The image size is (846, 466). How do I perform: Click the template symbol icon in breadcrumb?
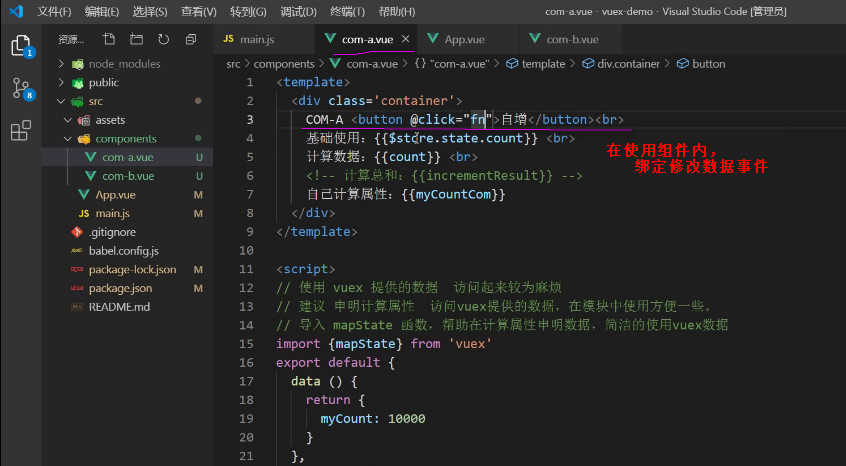tap(512, 64)
